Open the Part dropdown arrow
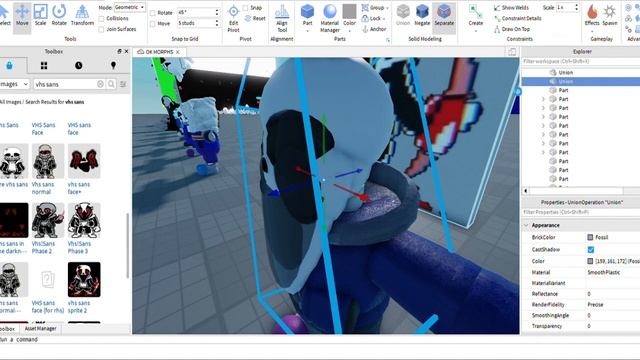The height and width of the screenshot is (360, 640). tap(307, 31)
